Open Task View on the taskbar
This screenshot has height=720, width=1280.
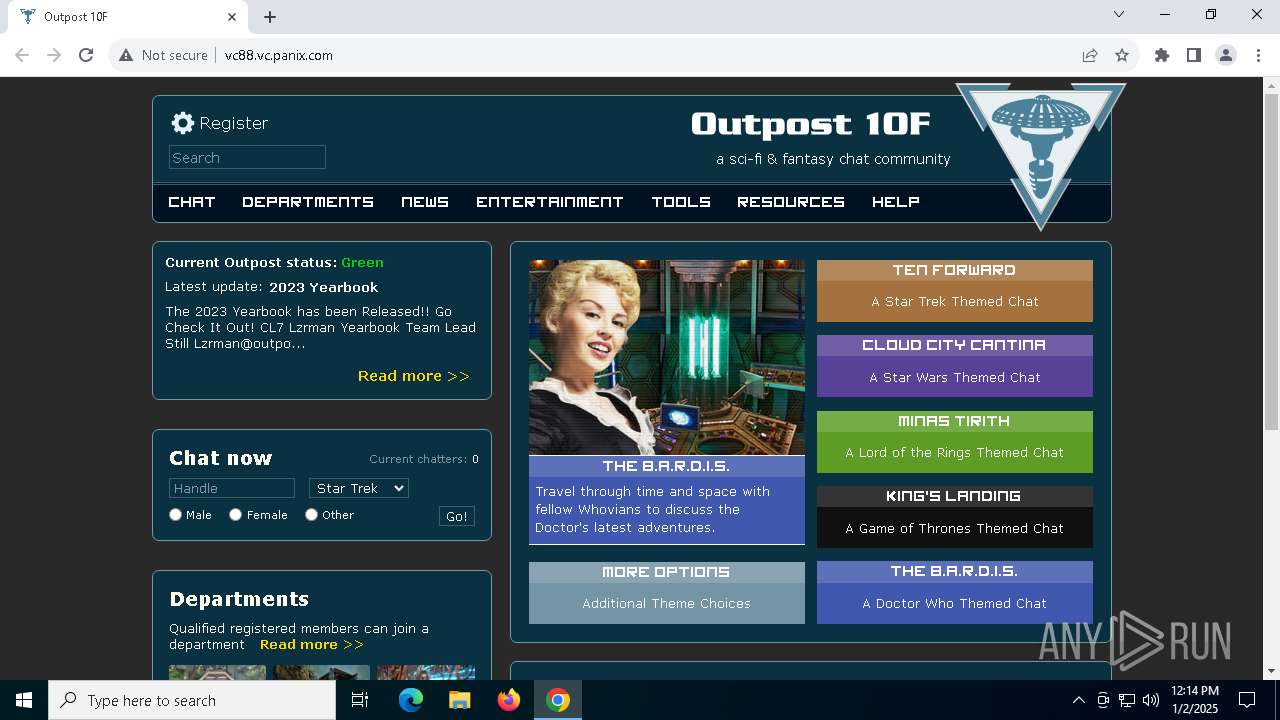[x=360, y=700]
